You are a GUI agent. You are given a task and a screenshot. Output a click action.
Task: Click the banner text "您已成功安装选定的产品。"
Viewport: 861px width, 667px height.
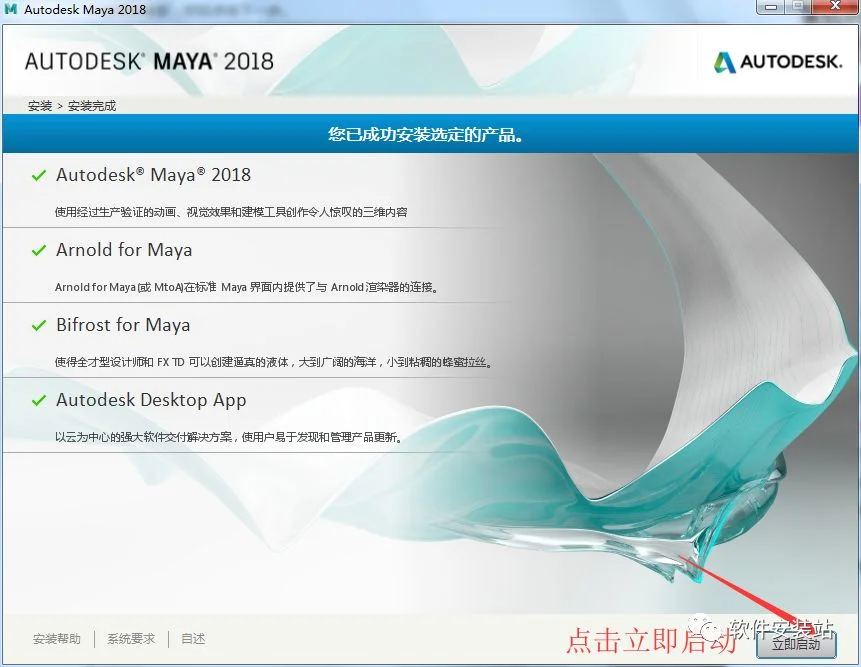(x=425, y=134)
